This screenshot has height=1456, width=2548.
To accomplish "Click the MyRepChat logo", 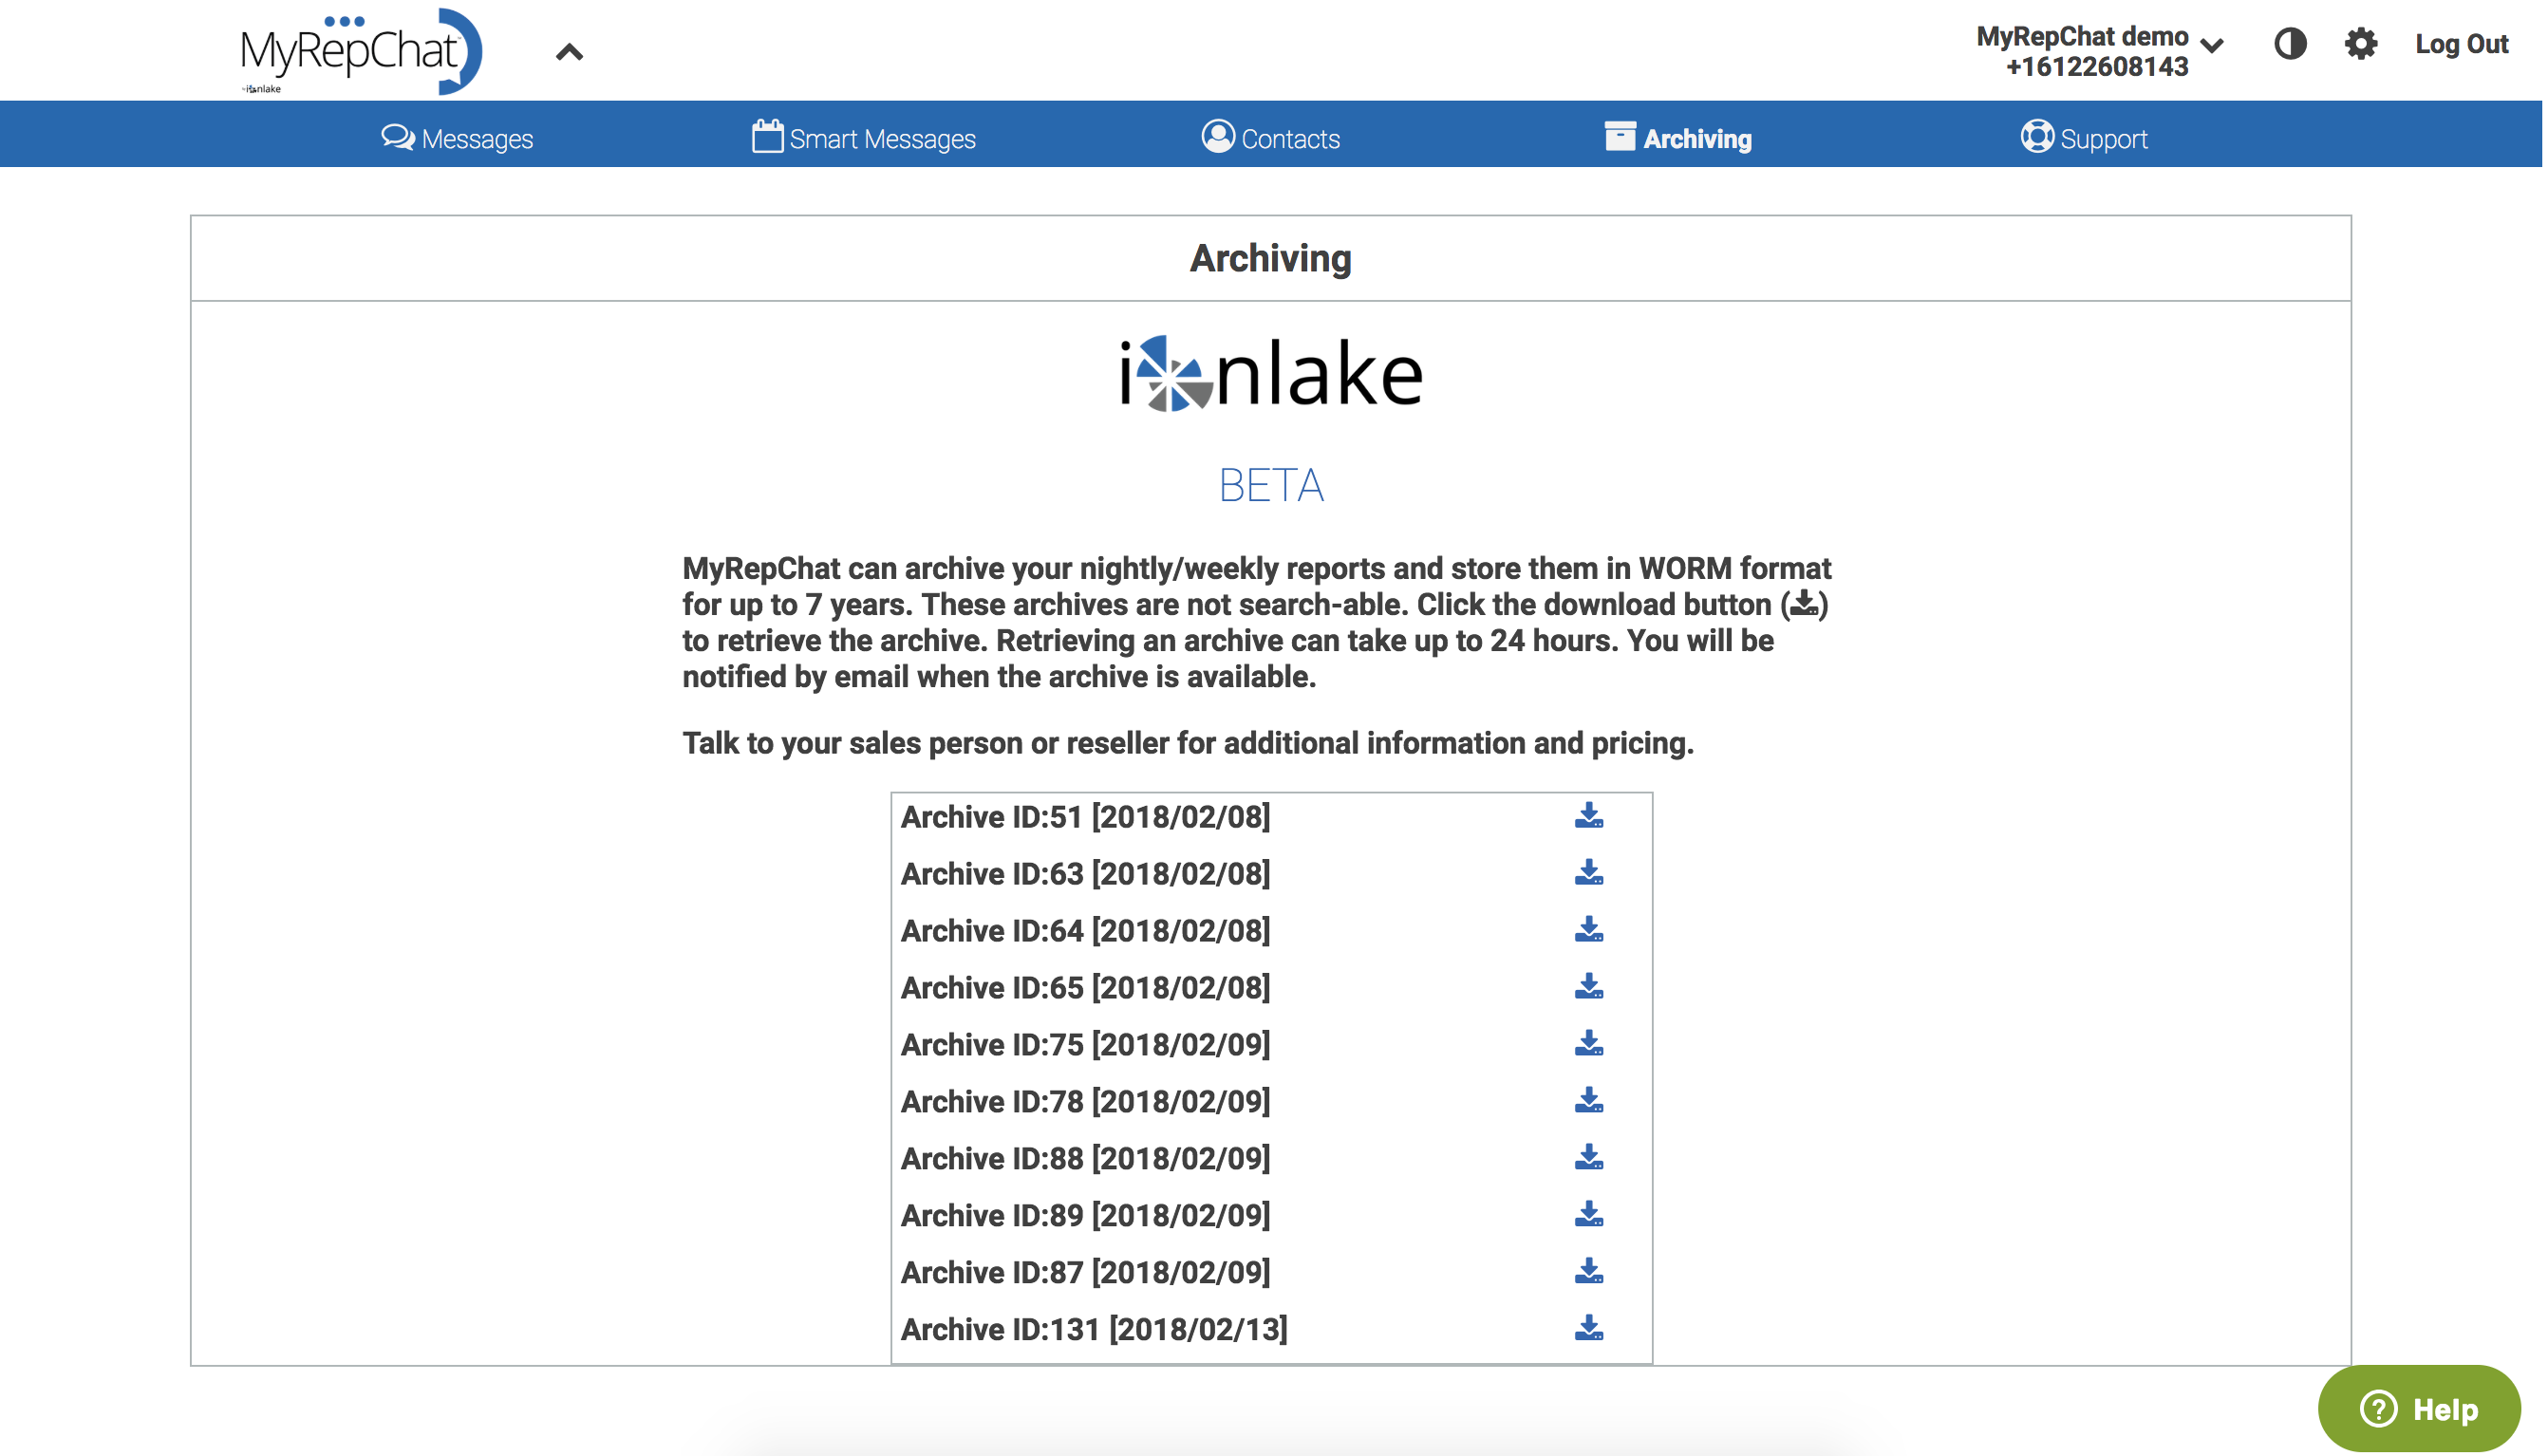I will pyautogui.click(x=361, y=51).
